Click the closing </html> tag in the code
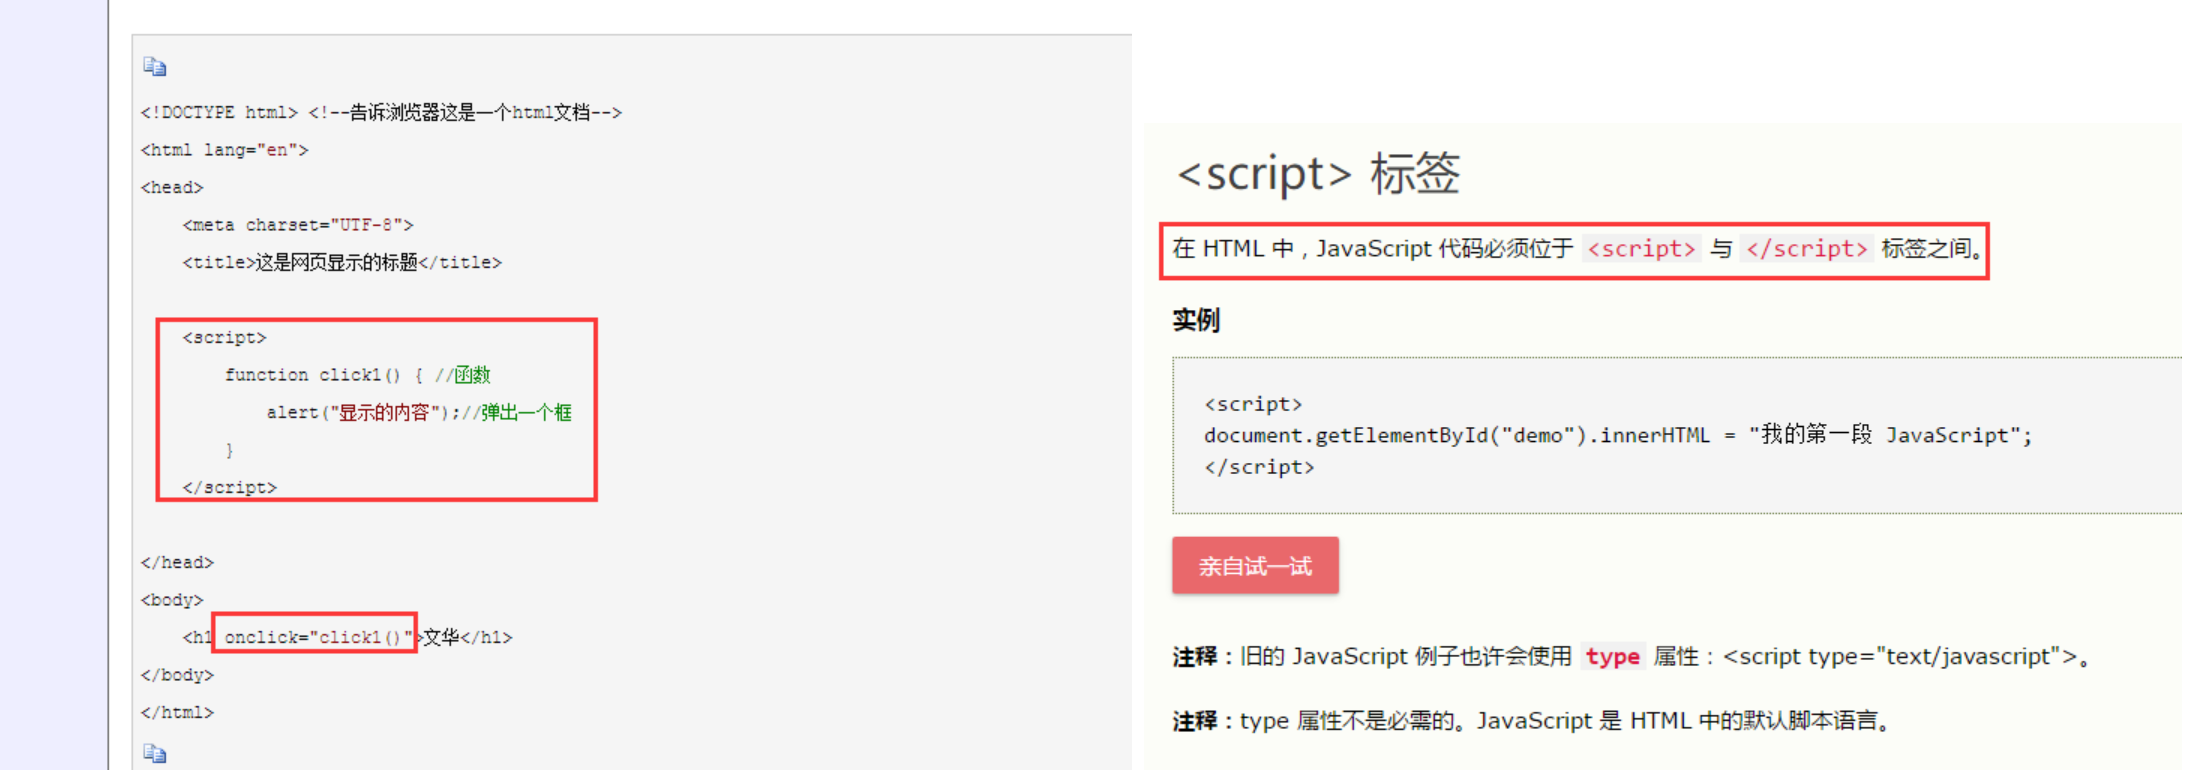 pos(177,712)
